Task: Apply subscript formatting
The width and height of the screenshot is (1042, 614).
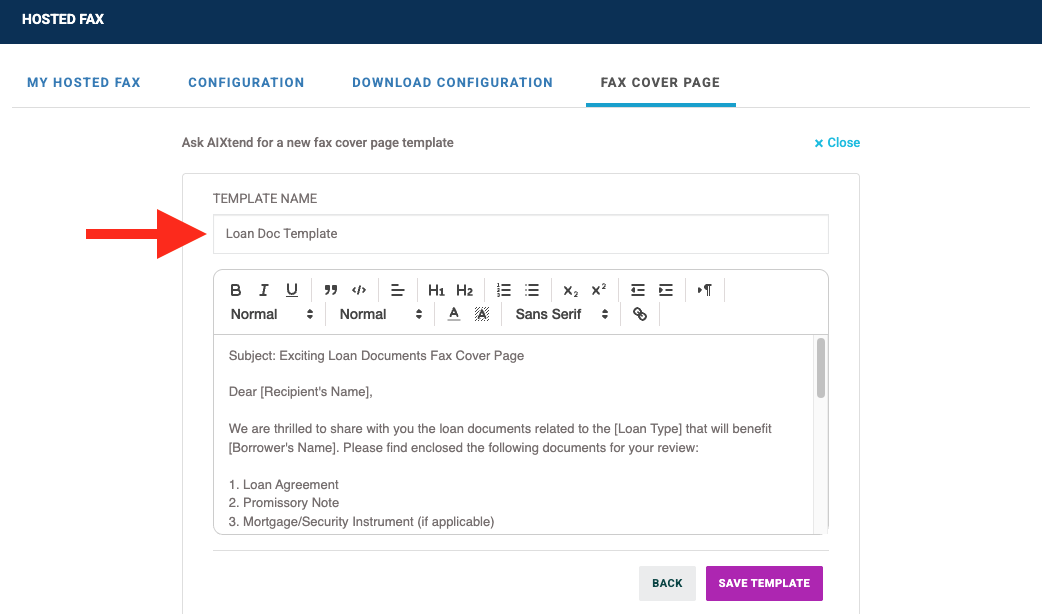Action: [x=569, y=290]
